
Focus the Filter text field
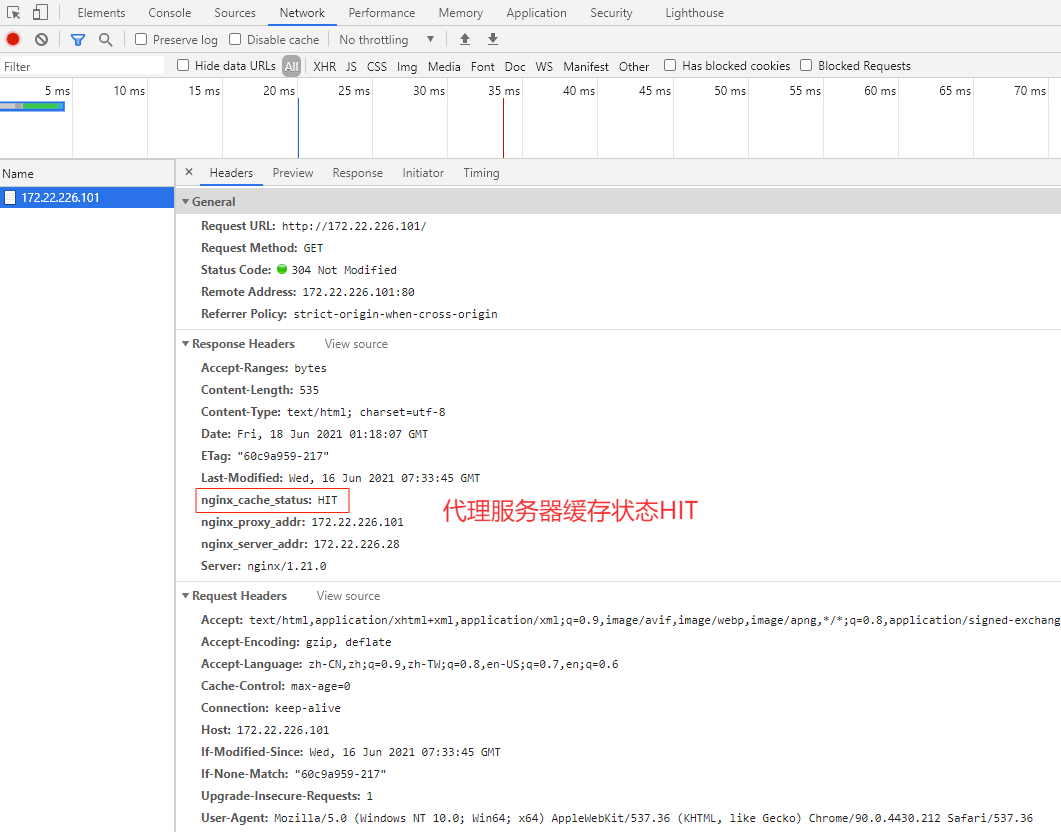pyautogui.click(x=83, y=66)
